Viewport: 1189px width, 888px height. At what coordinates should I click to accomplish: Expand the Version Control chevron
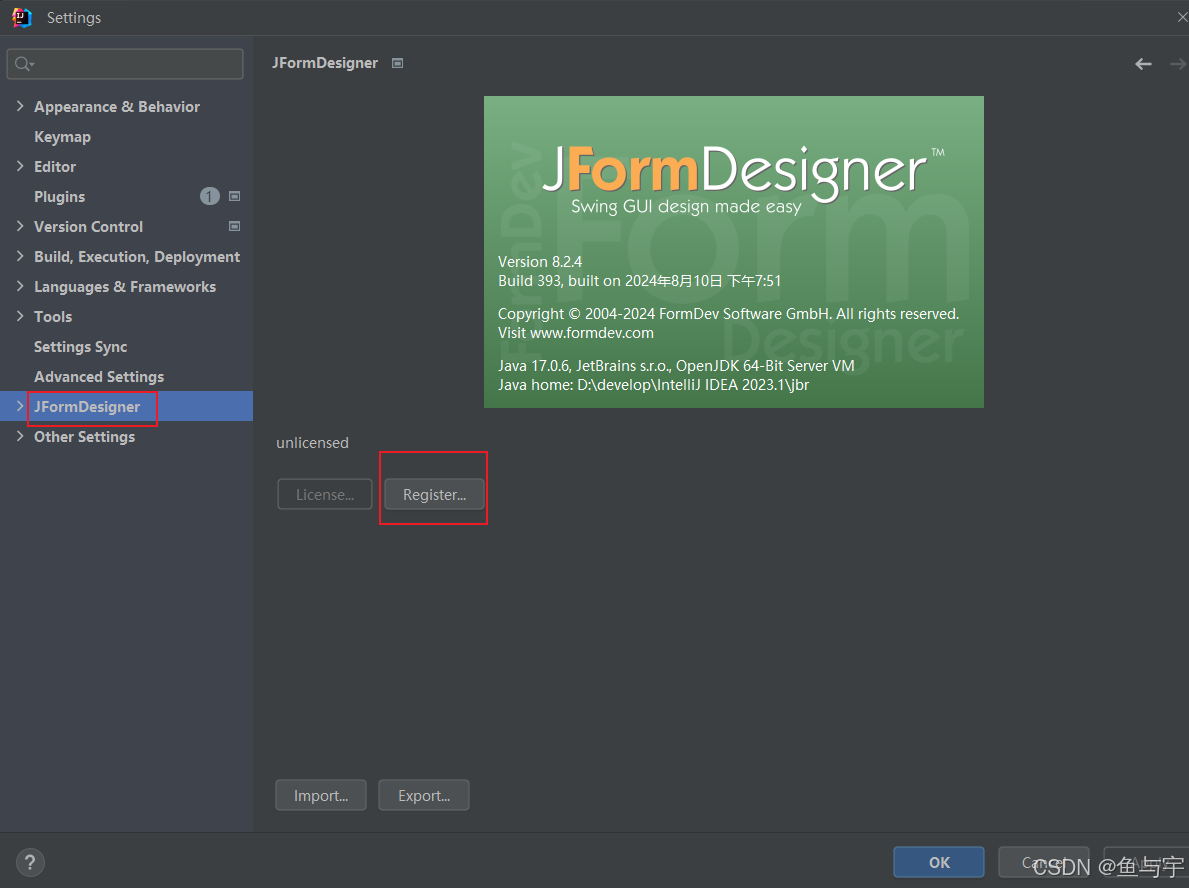20,226
